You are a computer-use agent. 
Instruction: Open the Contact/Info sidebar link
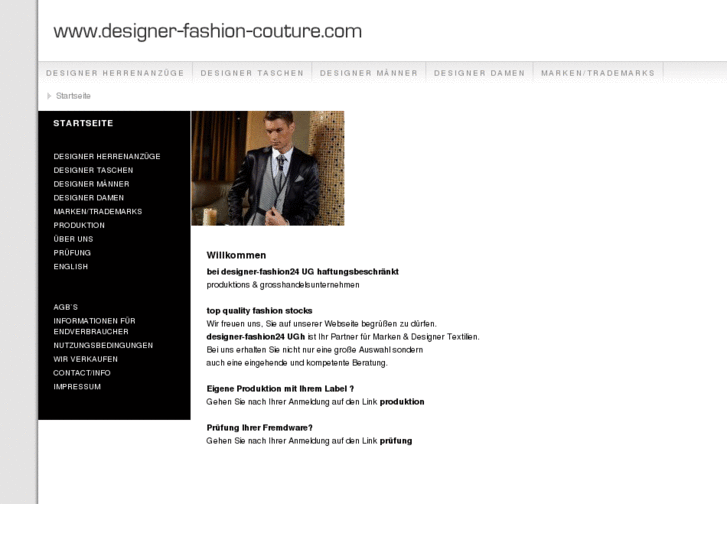[82, 373]
